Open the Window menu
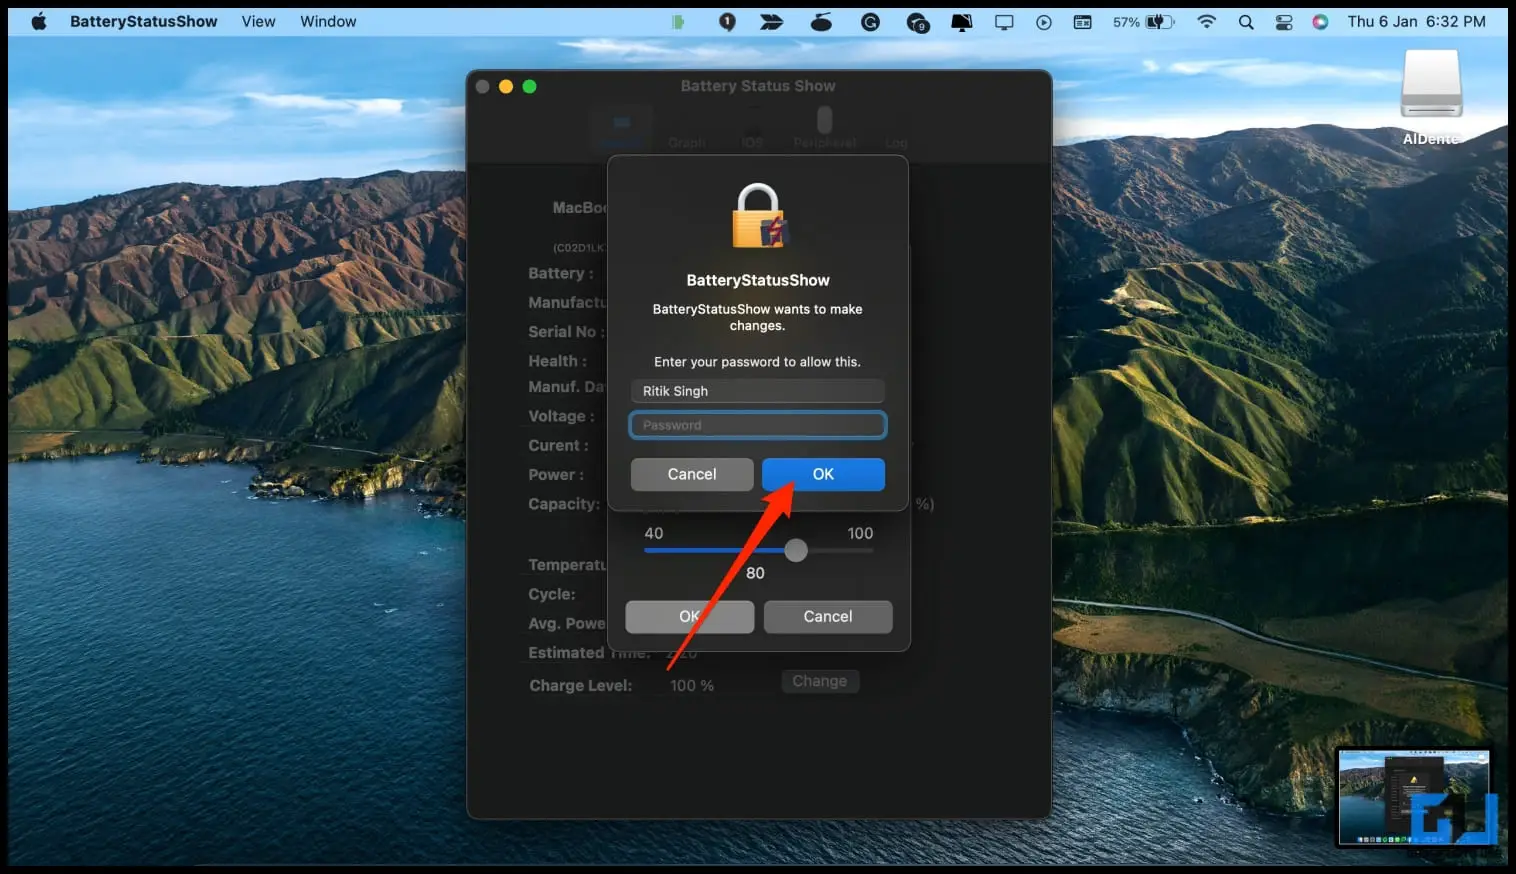The width and height of the screenshot is (1516, 874). [x=328, y=21]
